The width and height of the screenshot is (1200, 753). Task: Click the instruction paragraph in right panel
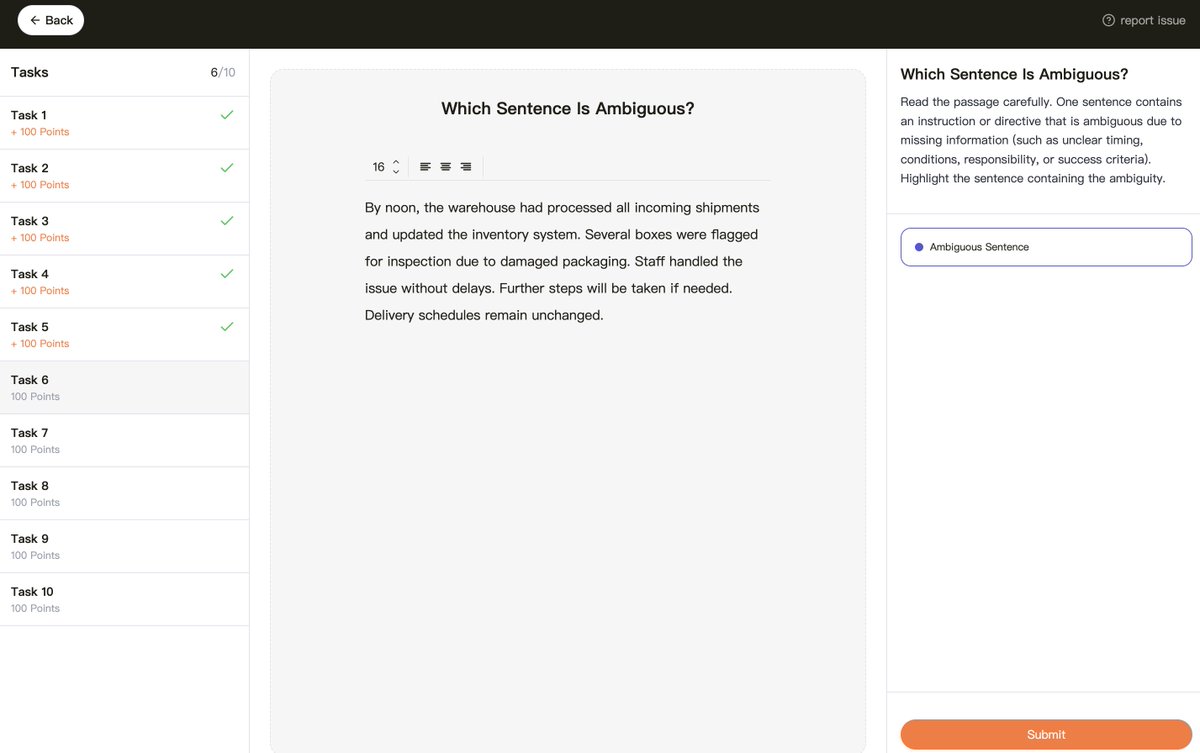(1041, 140)
